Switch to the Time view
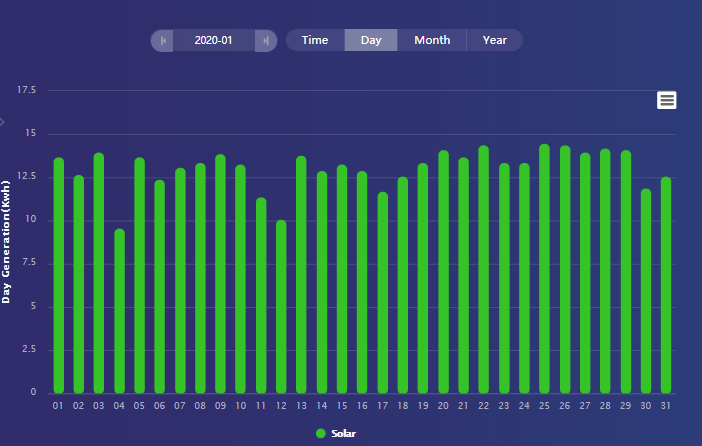 point(315,40)
